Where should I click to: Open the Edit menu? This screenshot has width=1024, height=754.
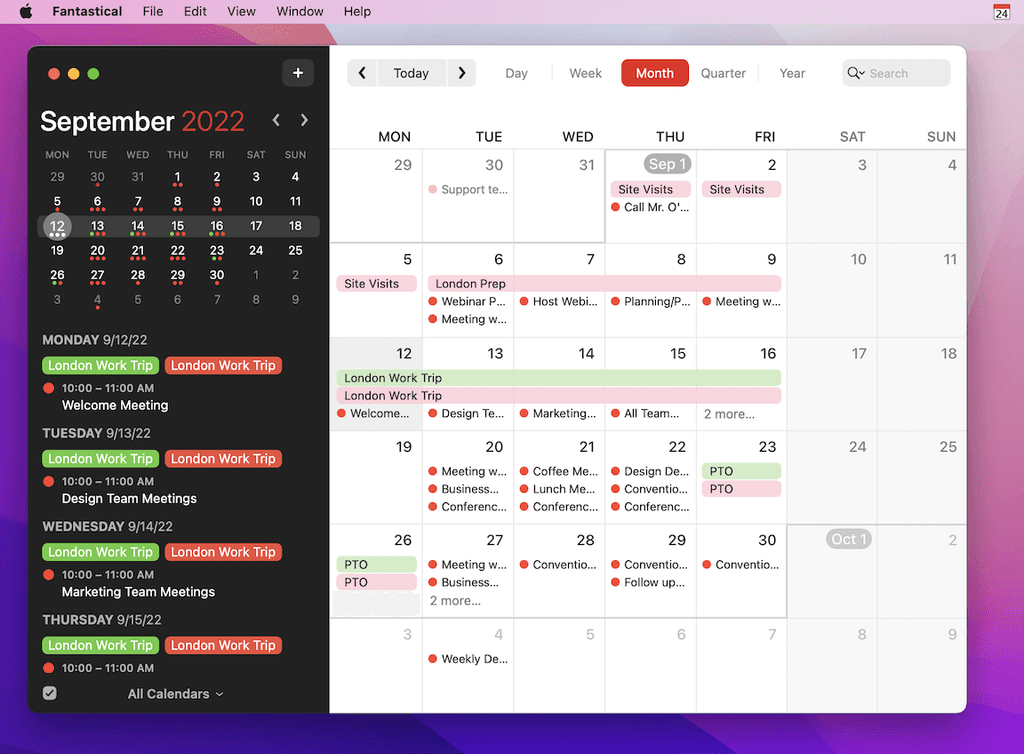click(194, 11)
